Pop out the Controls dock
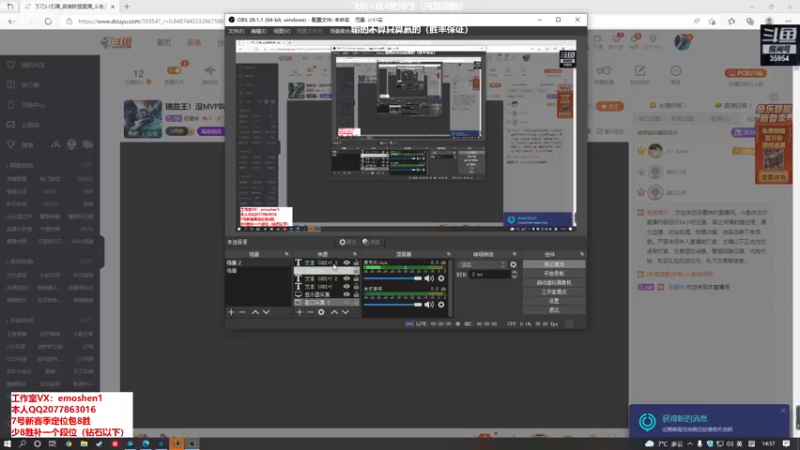Screen dimensions: 800x450 pyautogui.click(x=582, y=254)
